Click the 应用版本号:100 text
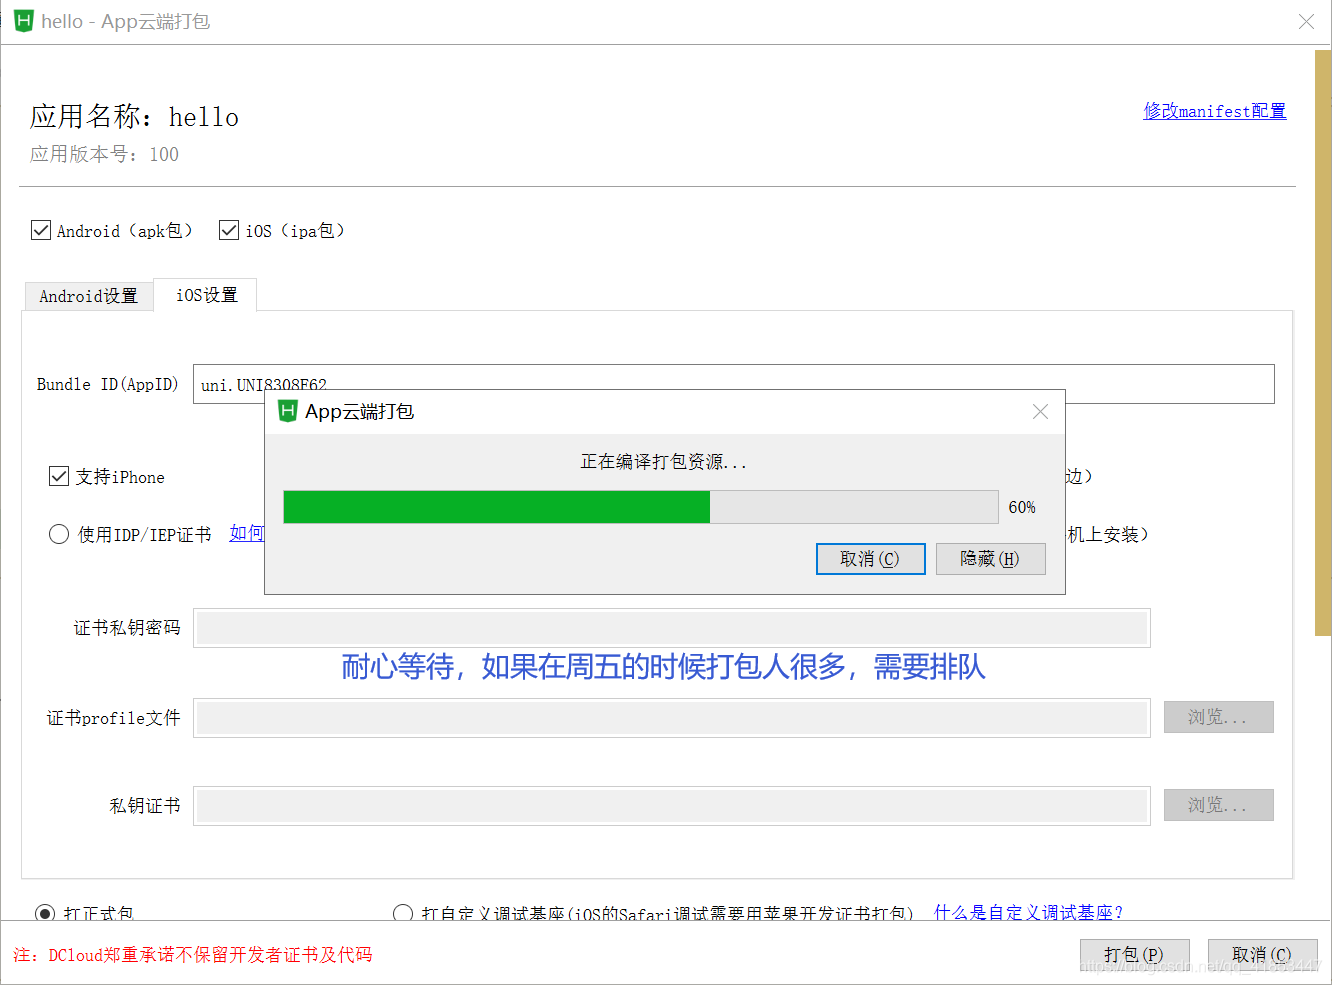 [x=104, y=154]
